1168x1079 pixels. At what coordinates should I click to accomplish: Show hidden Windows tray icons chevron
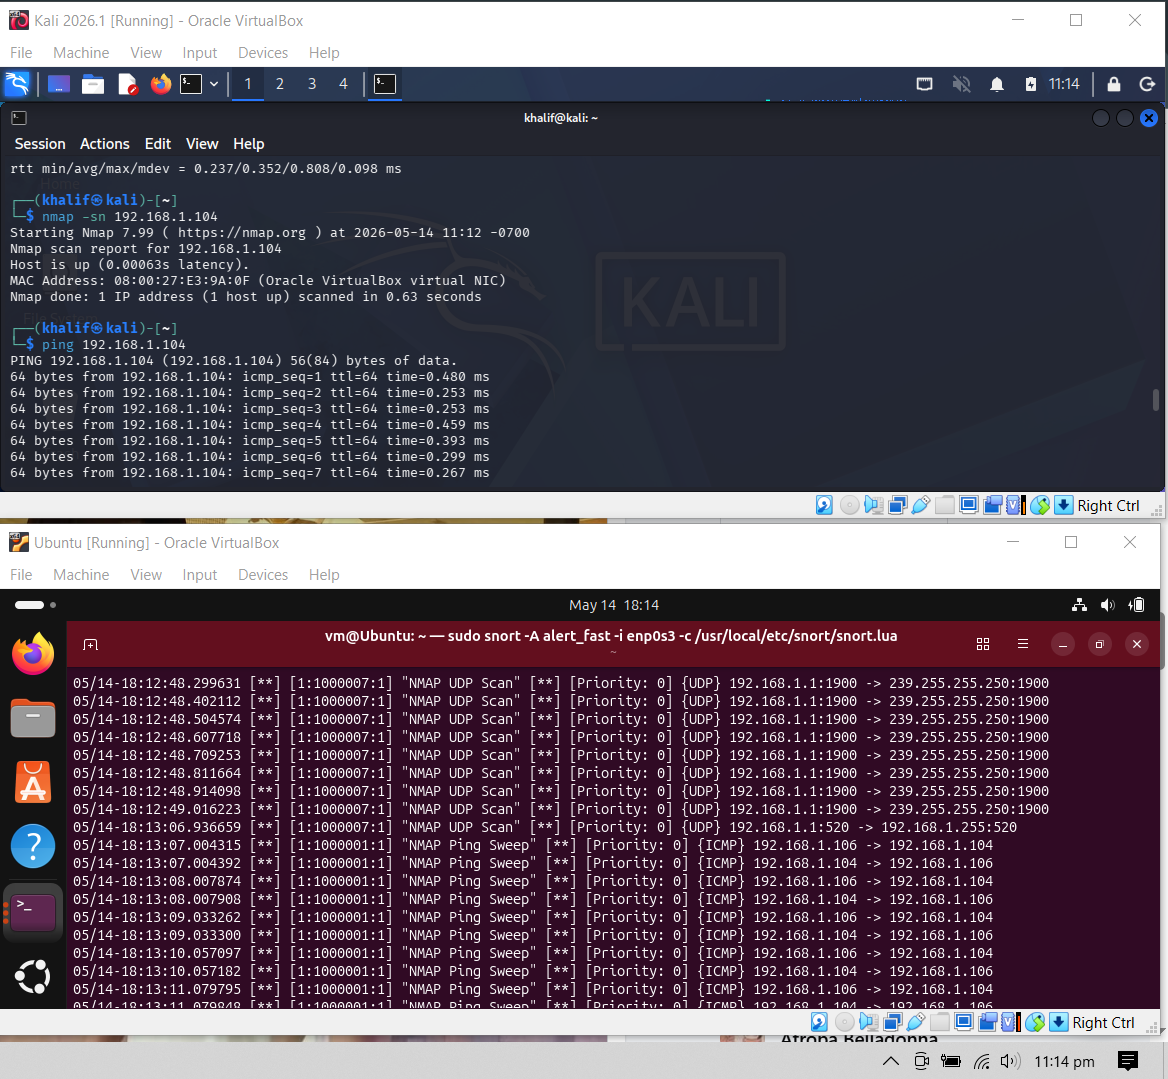click(x=891, y=1061)
